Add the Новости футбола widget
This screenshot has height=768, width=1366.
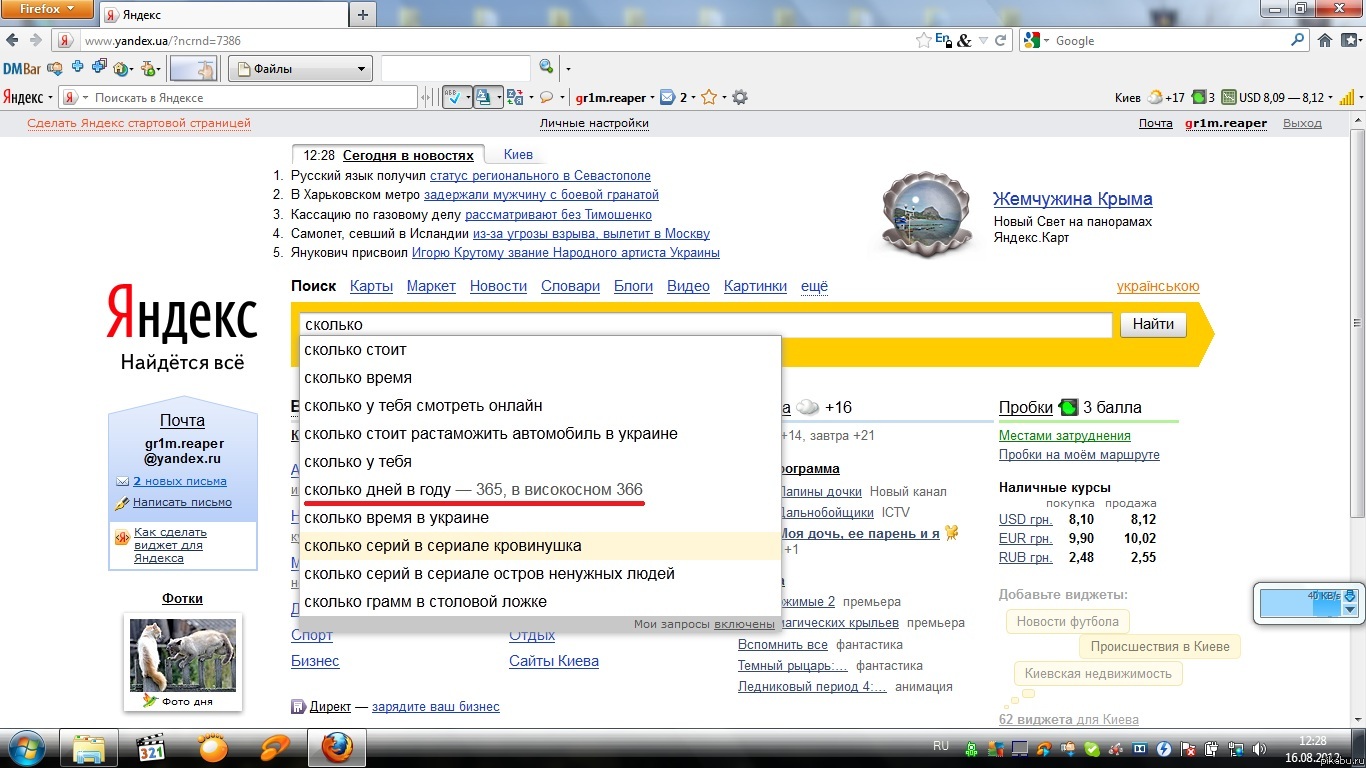[1067, 621]
